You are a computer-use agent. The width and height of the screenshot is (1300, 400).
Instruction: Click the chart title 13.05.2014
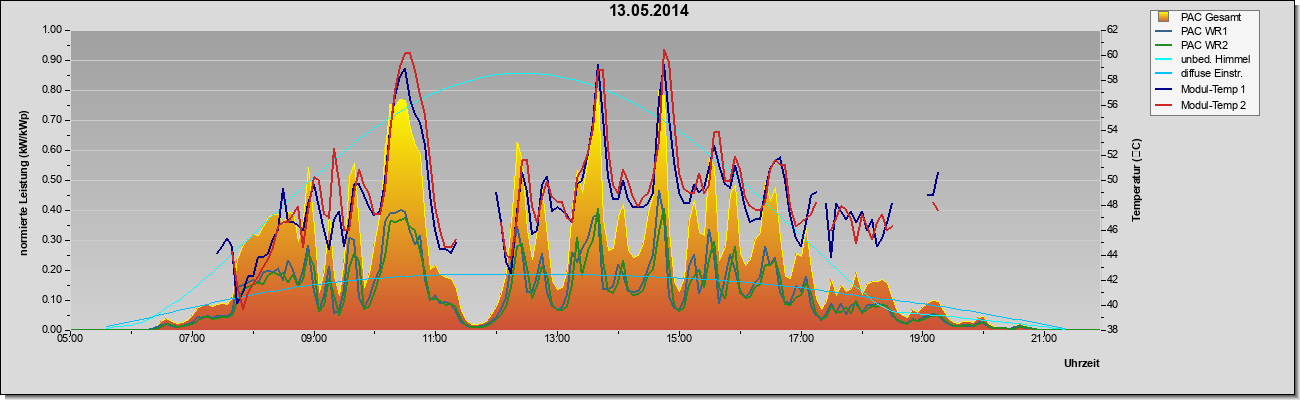tap(650, 11)
